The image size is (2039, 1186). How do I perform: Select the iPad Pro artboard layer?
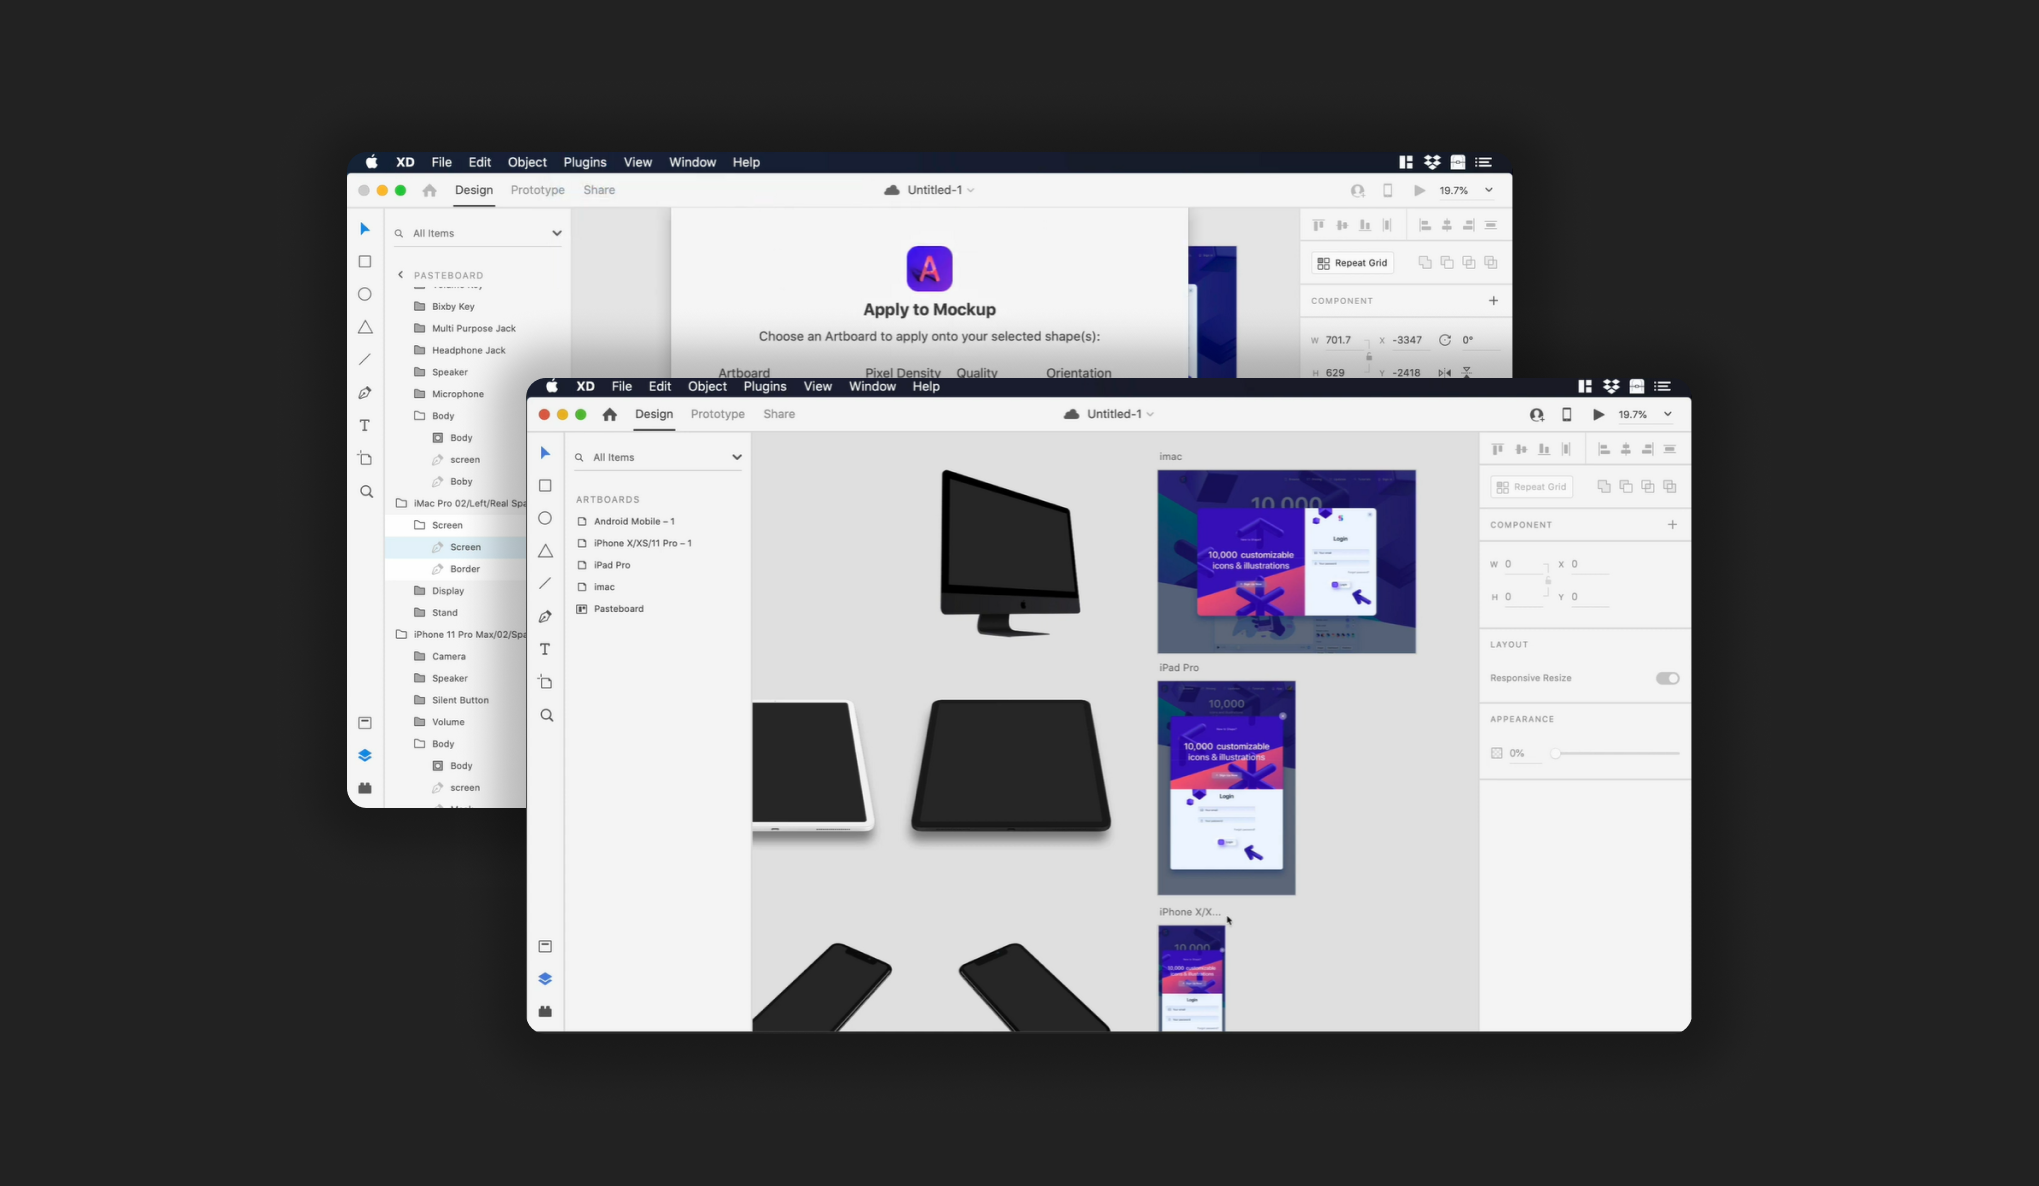pos(612,565)
